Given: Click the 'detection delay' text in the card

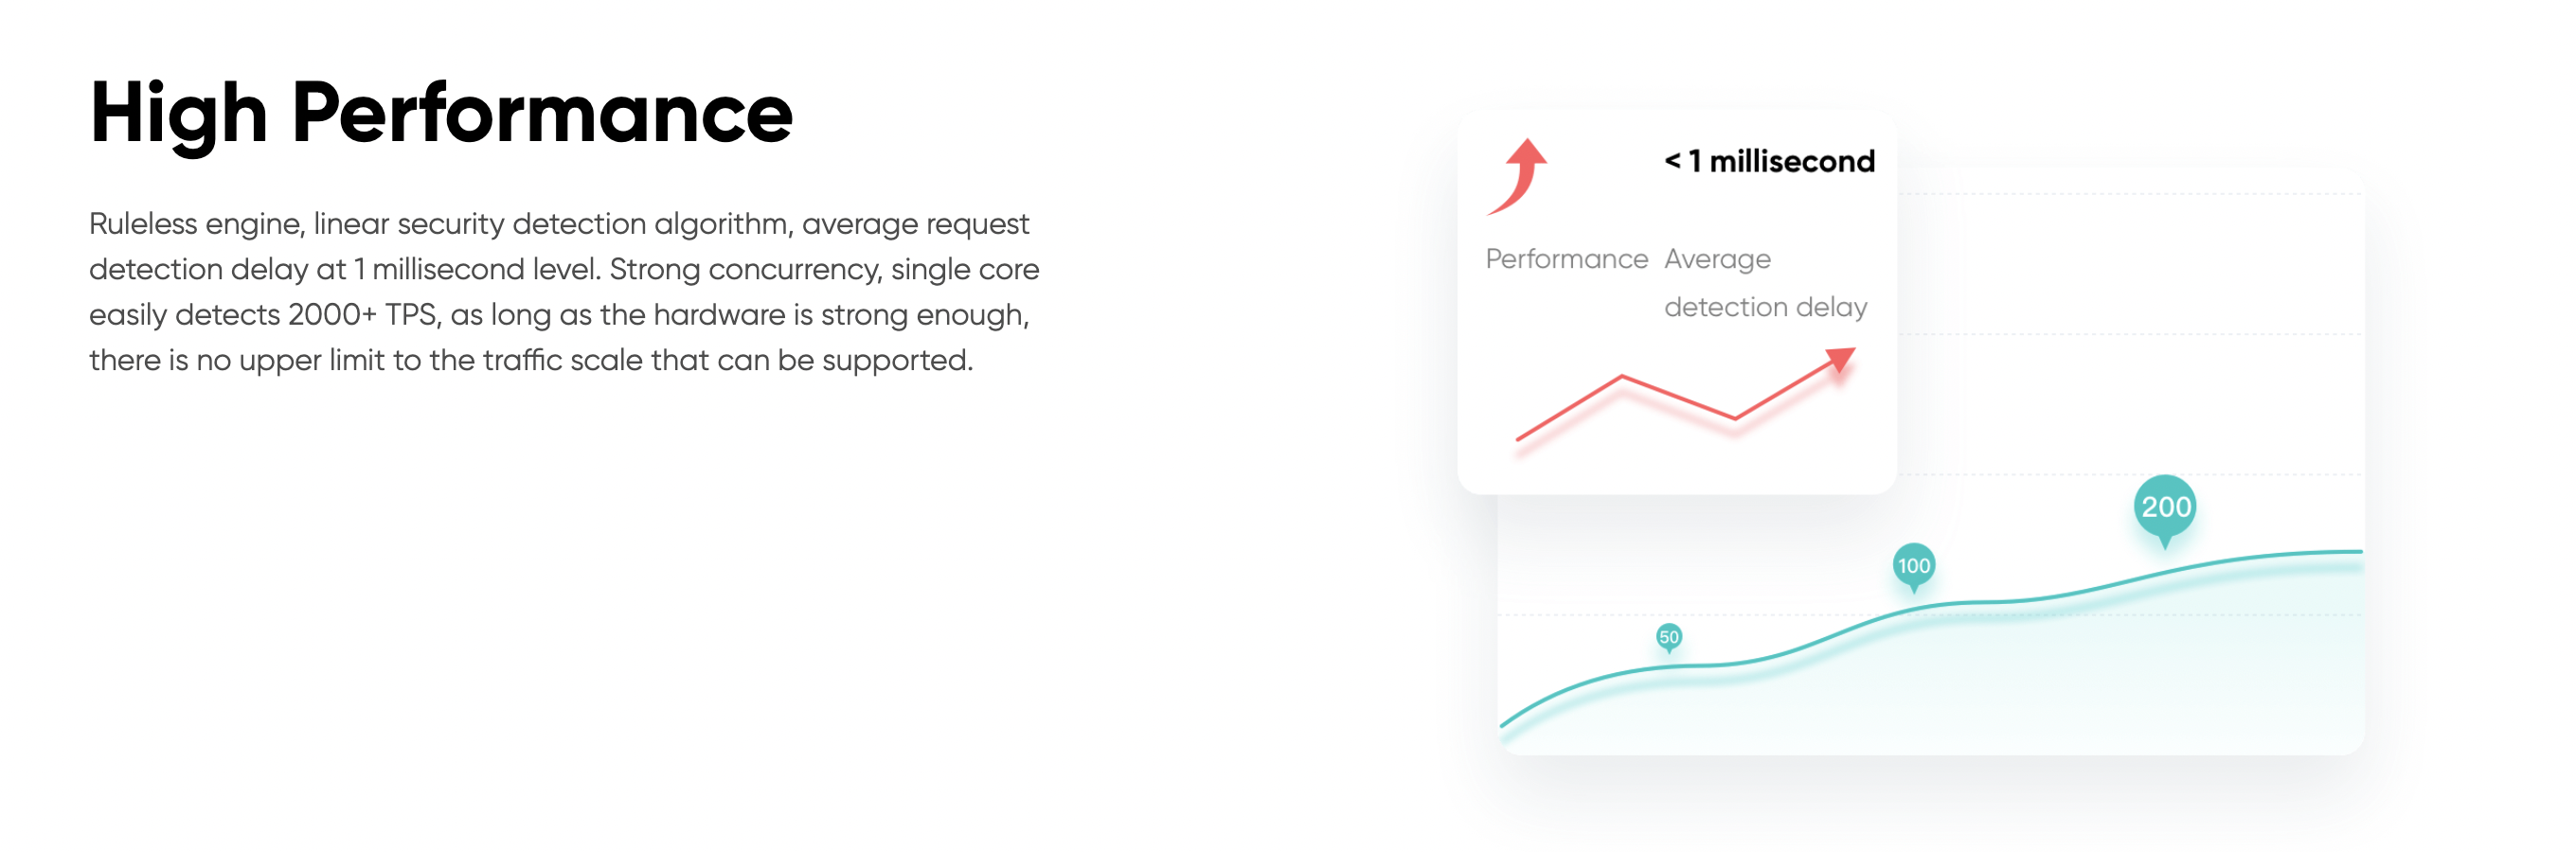Looking at the screenshot, I should (x=1765, y=307).
